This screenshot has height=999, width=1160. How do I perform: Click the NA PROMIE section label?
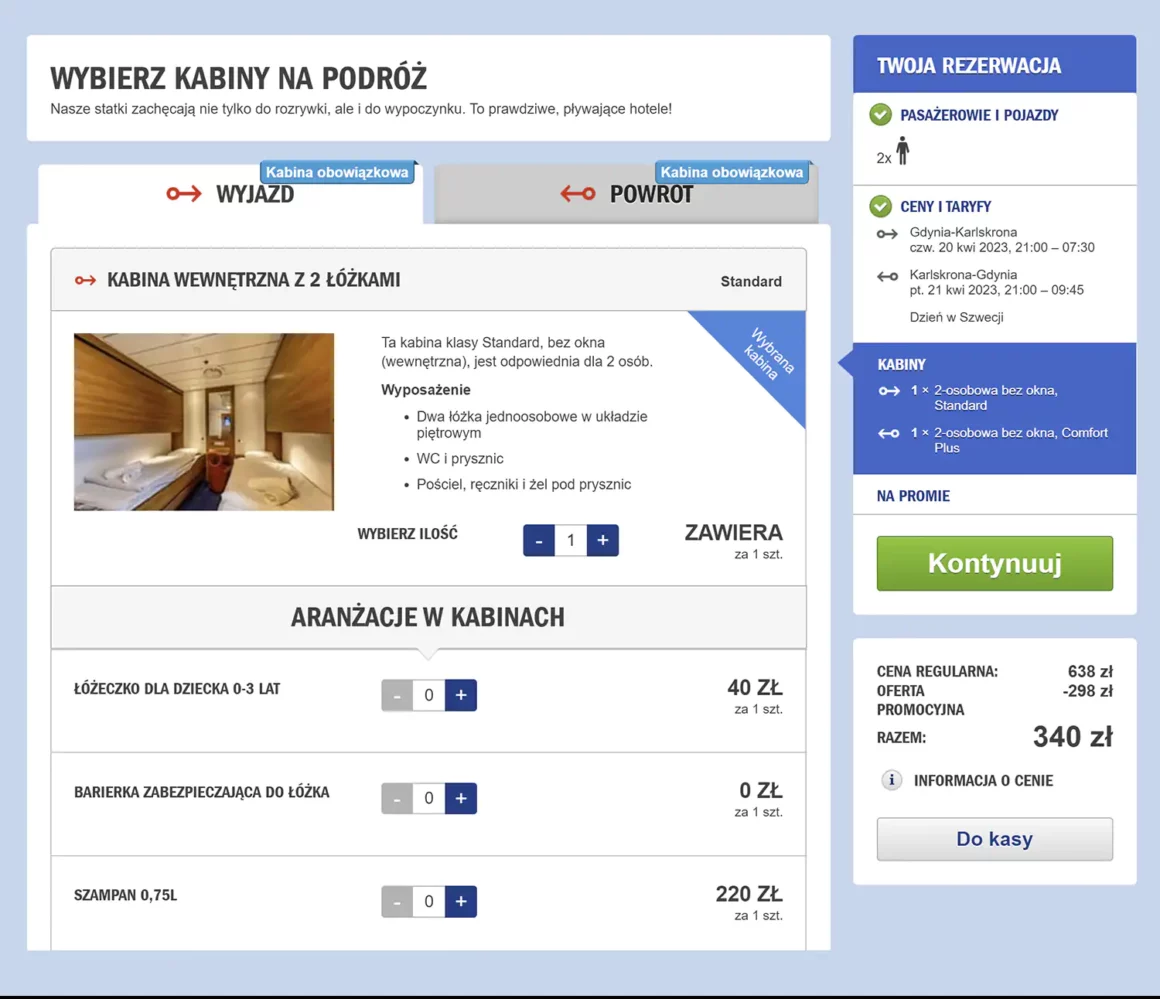(x=916, y=495)
